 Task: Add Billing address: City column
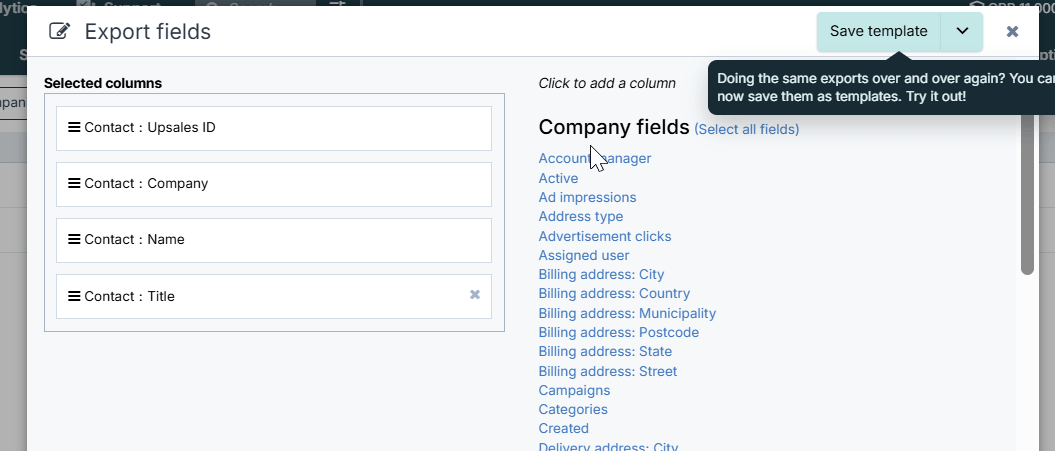(x=602, y=275)
